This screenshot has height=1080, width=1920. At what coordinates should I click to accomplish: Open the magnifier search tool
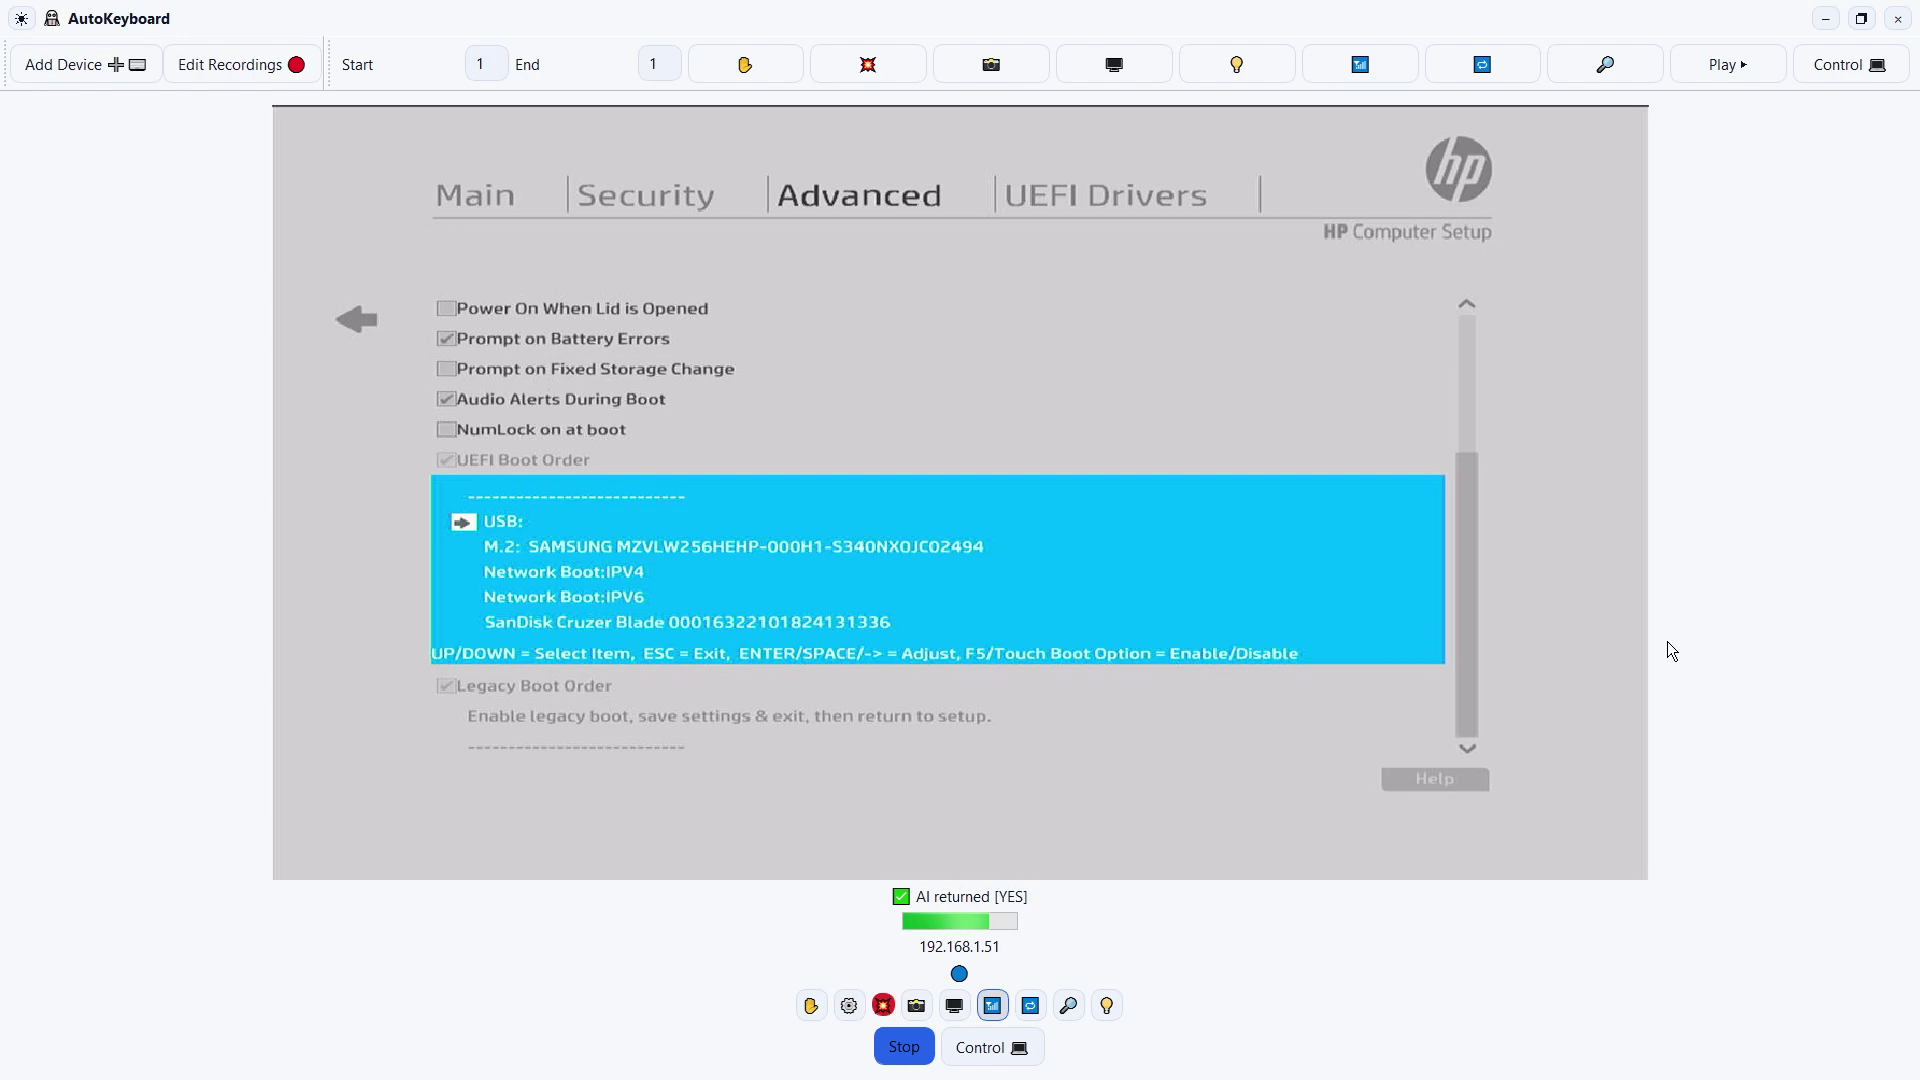pyautogui.click(x=1605, y=63)
